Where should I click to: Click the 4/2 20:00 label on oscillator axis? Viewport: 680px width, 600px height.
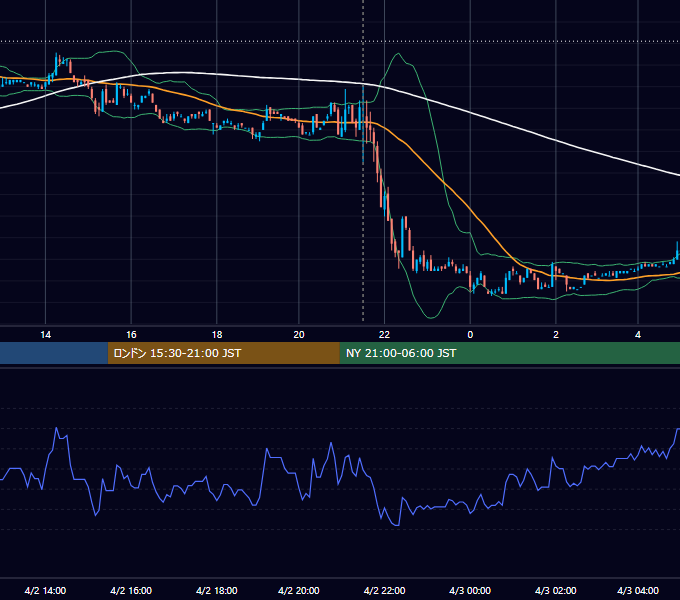pyautogui.click(x=299, y=590)
